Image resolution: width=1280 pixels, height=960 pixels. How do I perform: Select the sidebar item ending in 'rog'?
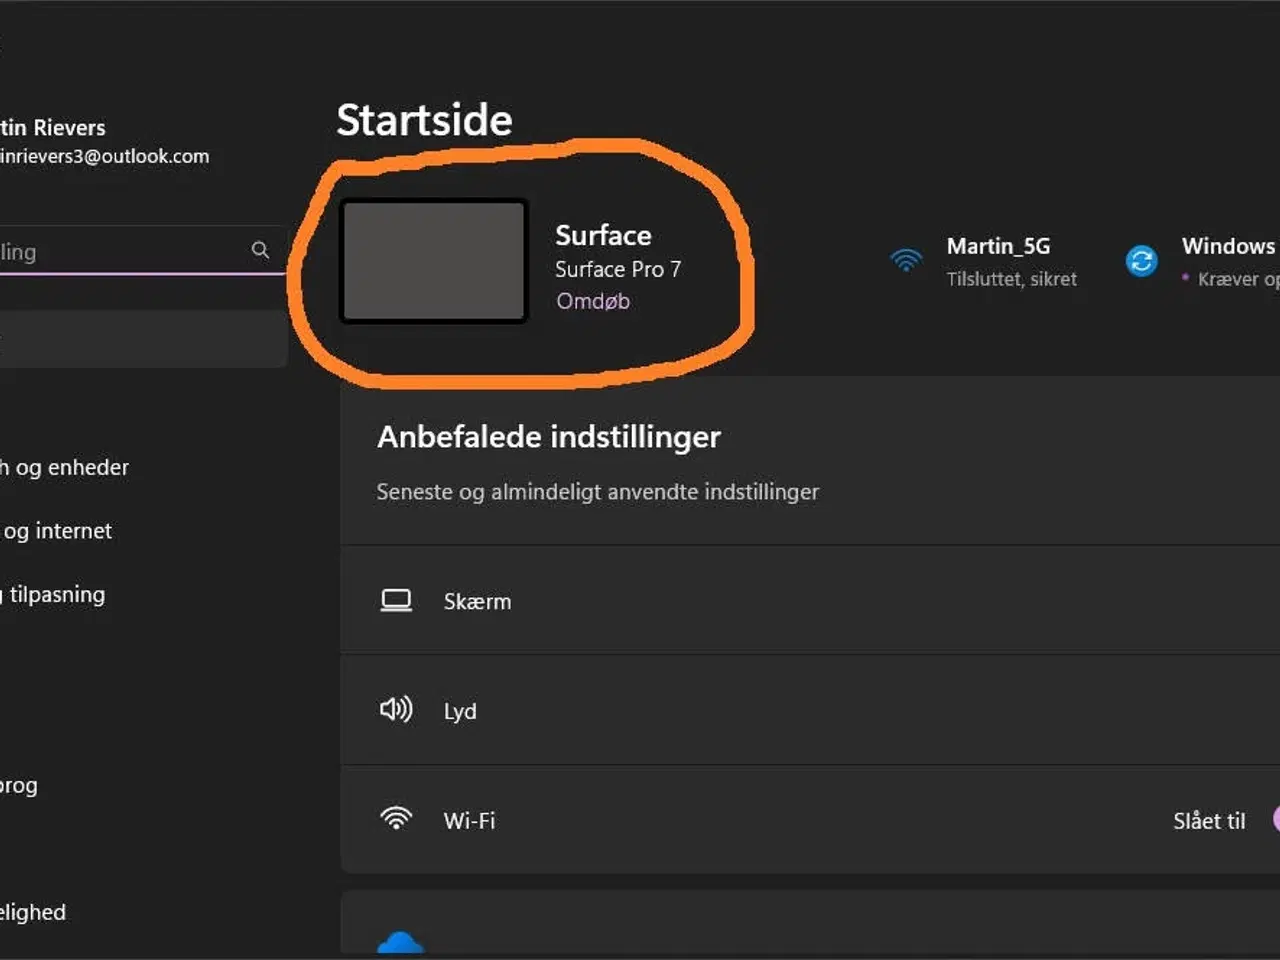(x=20, y=785)
